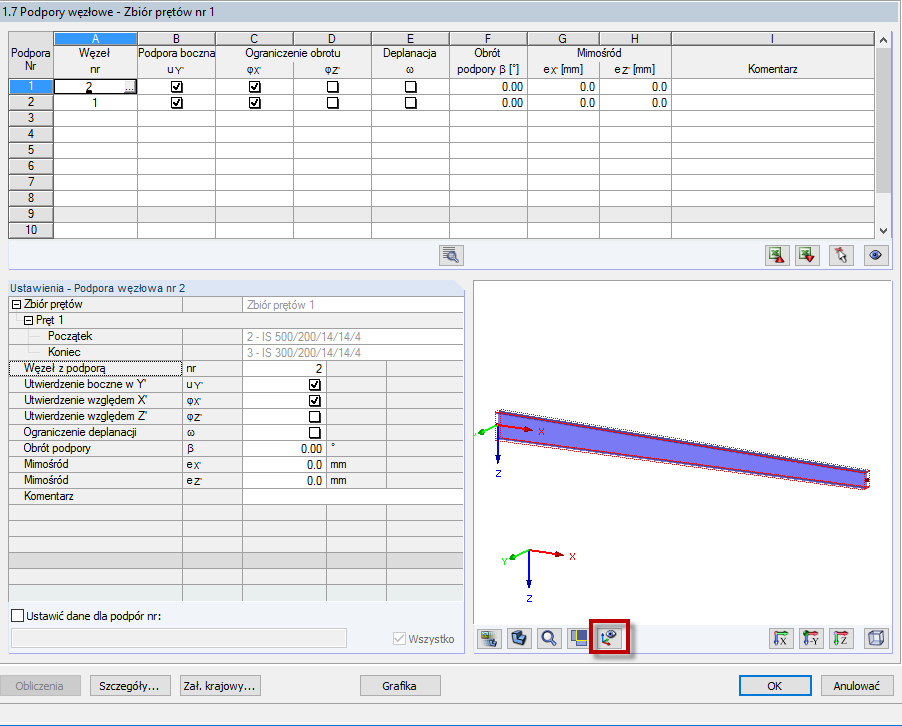Viewport: 902px width, 726px height.
Task: Click the magnifier zoom icon in preview
Action: 549,638
